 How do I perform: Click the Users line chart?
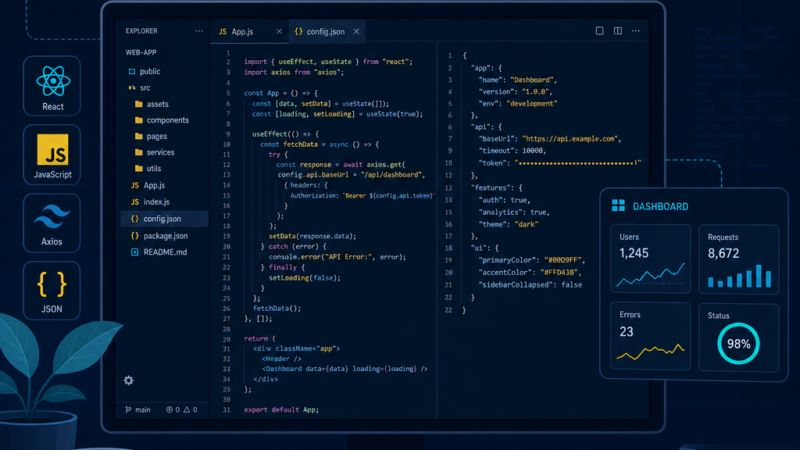tap(651, 274)
